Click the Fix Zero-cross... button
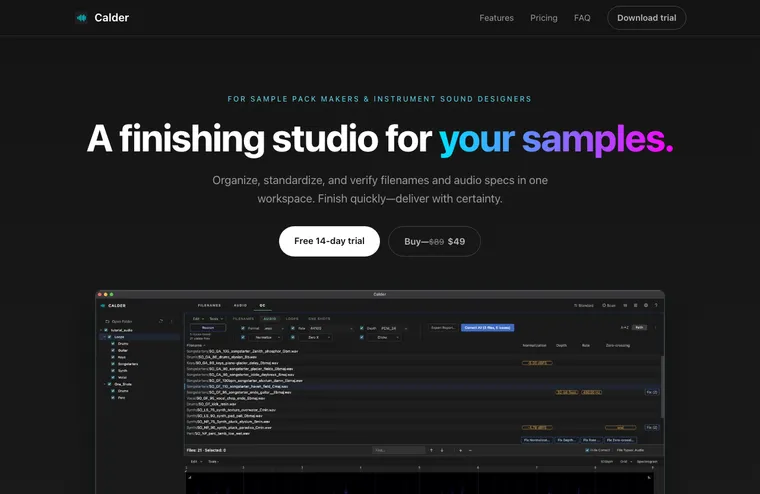Screen dimensions: 760x494 tap(620, 440)
